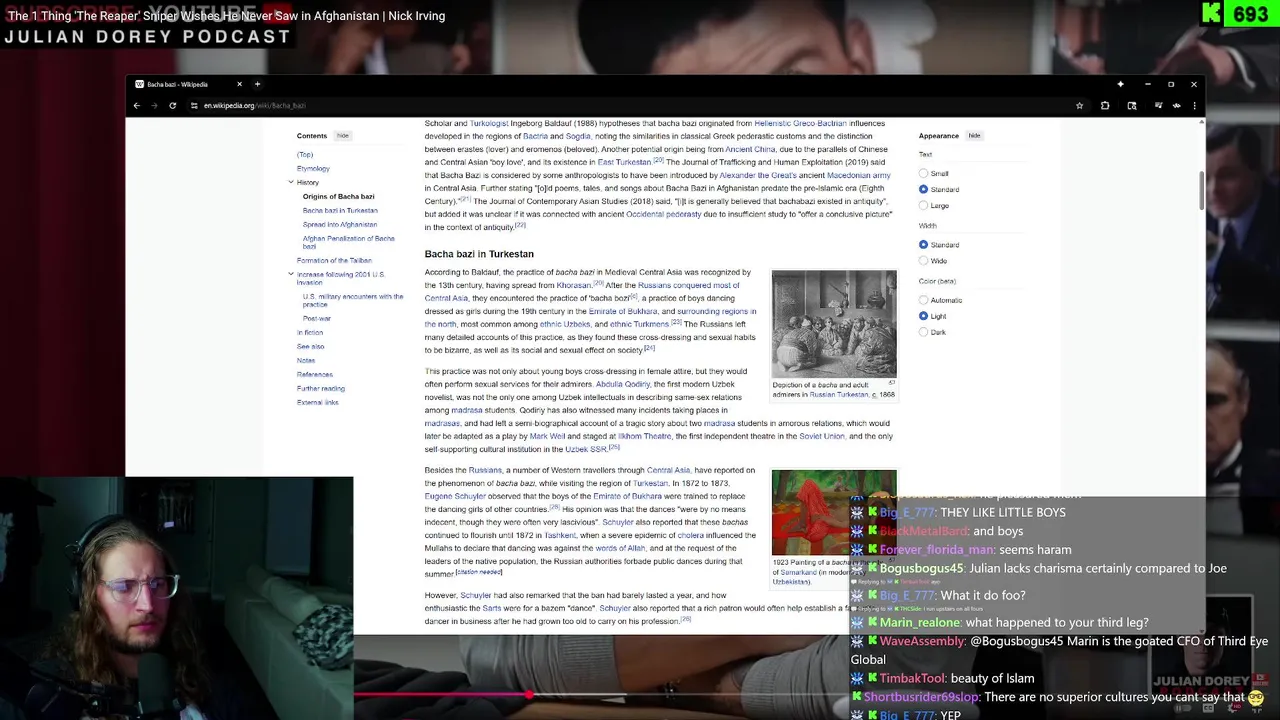Screen dimensions: 1280x720
Task: Close the Bacha bazi Wikipedia tab
Action: [x=239, y=84]
